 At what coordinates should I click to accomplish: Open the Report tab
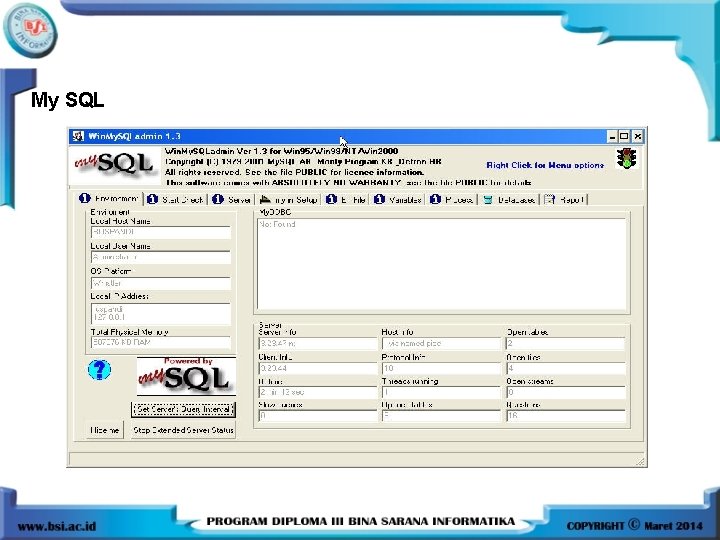[x=564, y=199]
